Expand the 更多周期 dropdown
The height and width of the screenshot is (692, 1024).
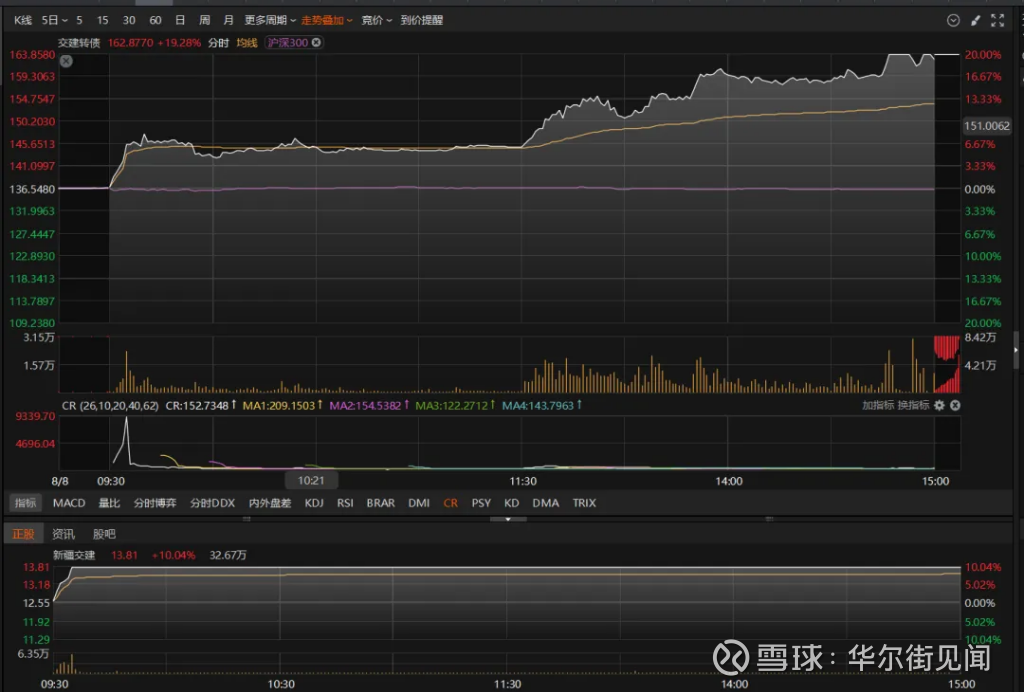[270, 20]
